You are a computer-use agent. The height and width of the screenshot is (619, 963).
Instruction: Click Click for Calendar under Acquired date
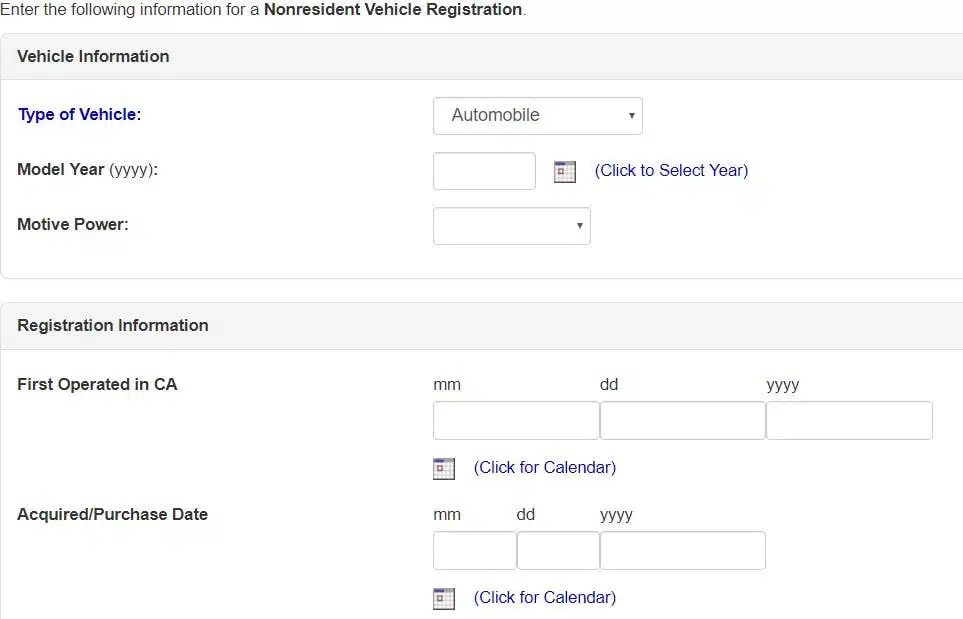point(544,597)
